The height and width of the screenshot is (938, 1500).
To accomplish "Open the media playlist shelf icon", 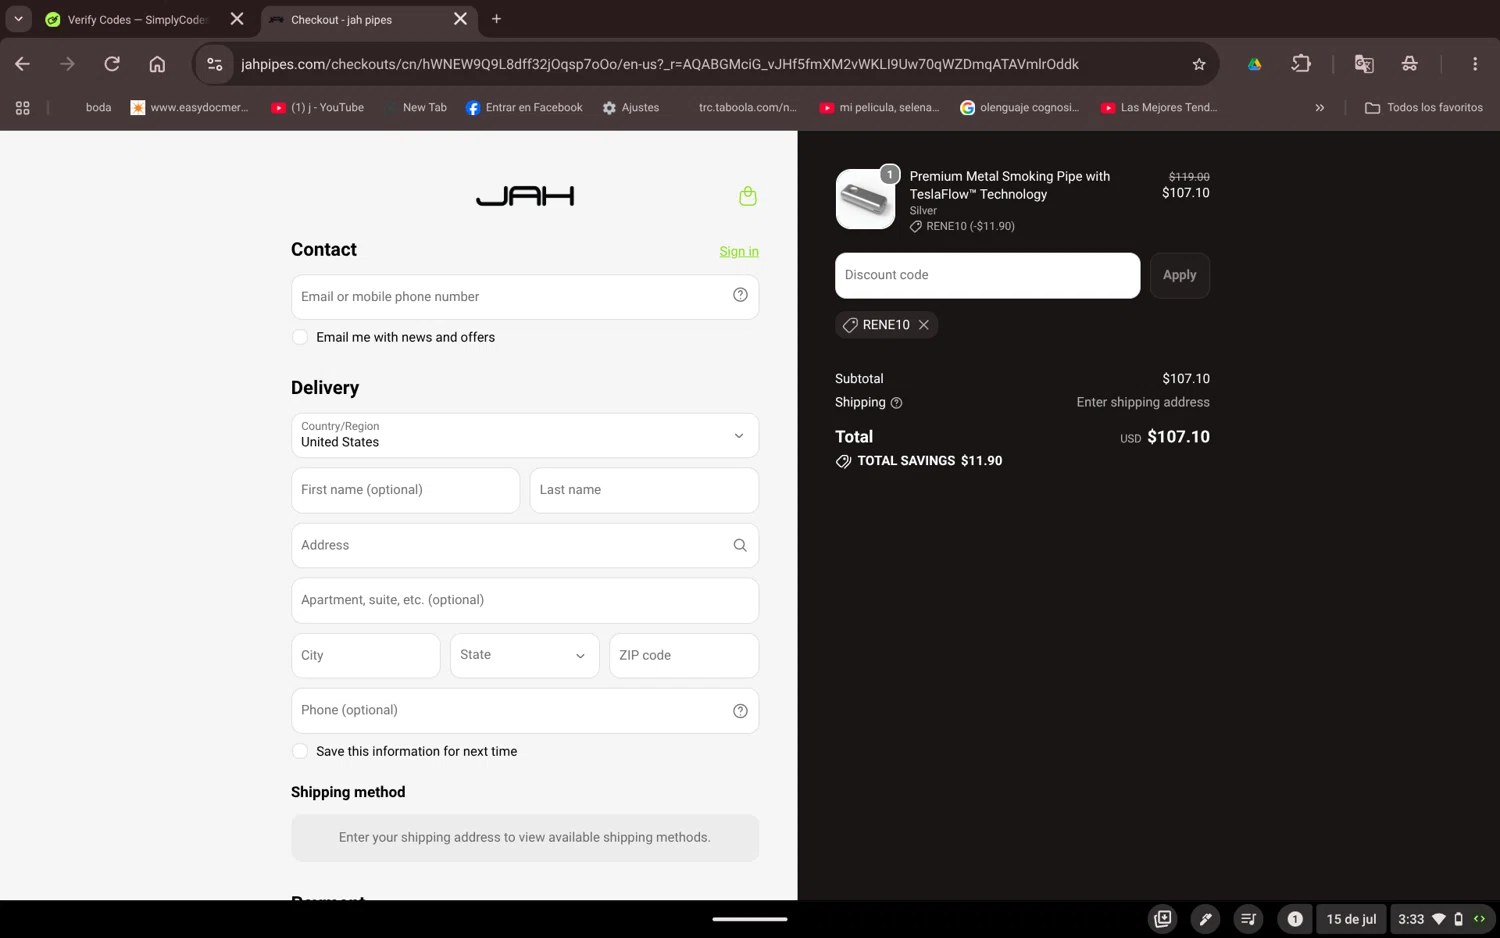I will coord(1249,919).
